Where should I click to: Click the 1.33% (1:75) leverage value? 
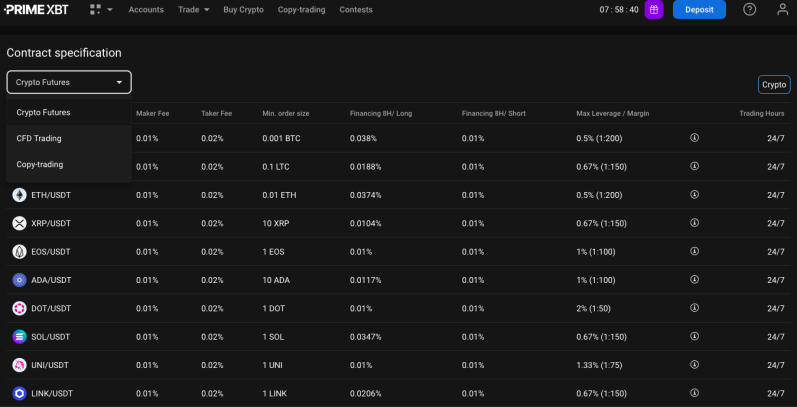[599, 365]
